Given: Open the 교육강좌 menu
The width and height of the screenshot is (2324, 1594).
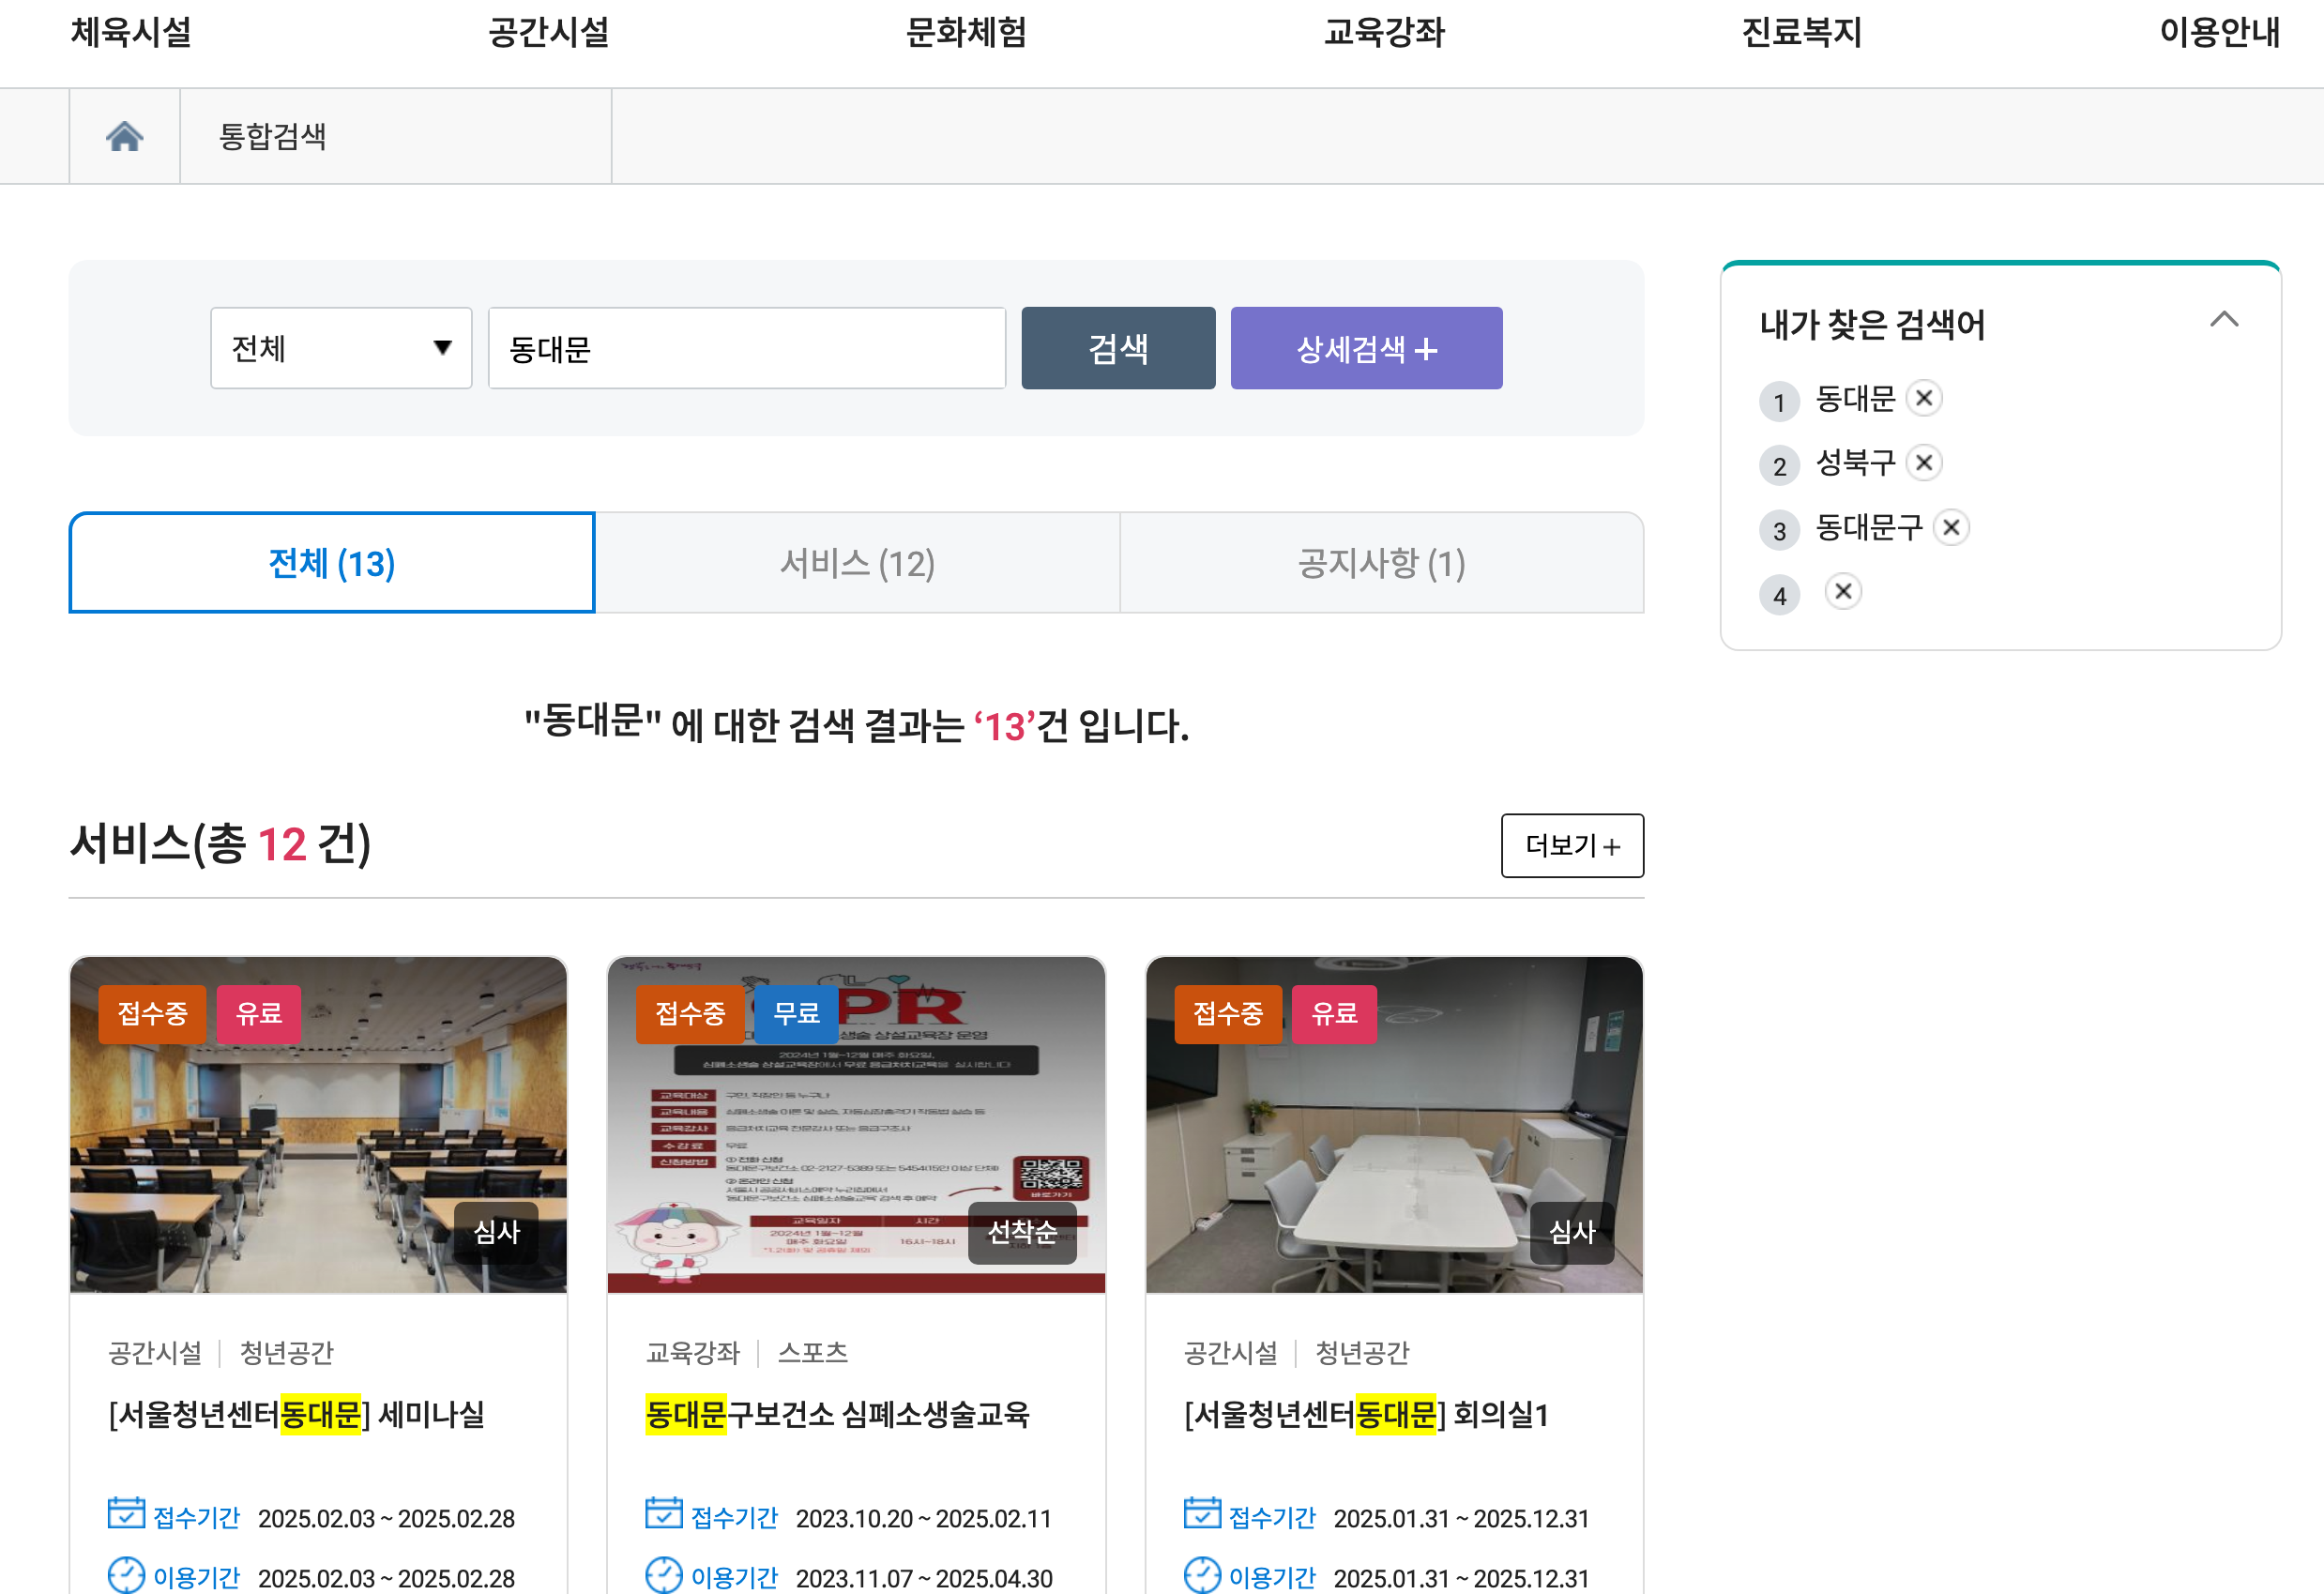Looking at the screenshot, I should pos(1384,32).
